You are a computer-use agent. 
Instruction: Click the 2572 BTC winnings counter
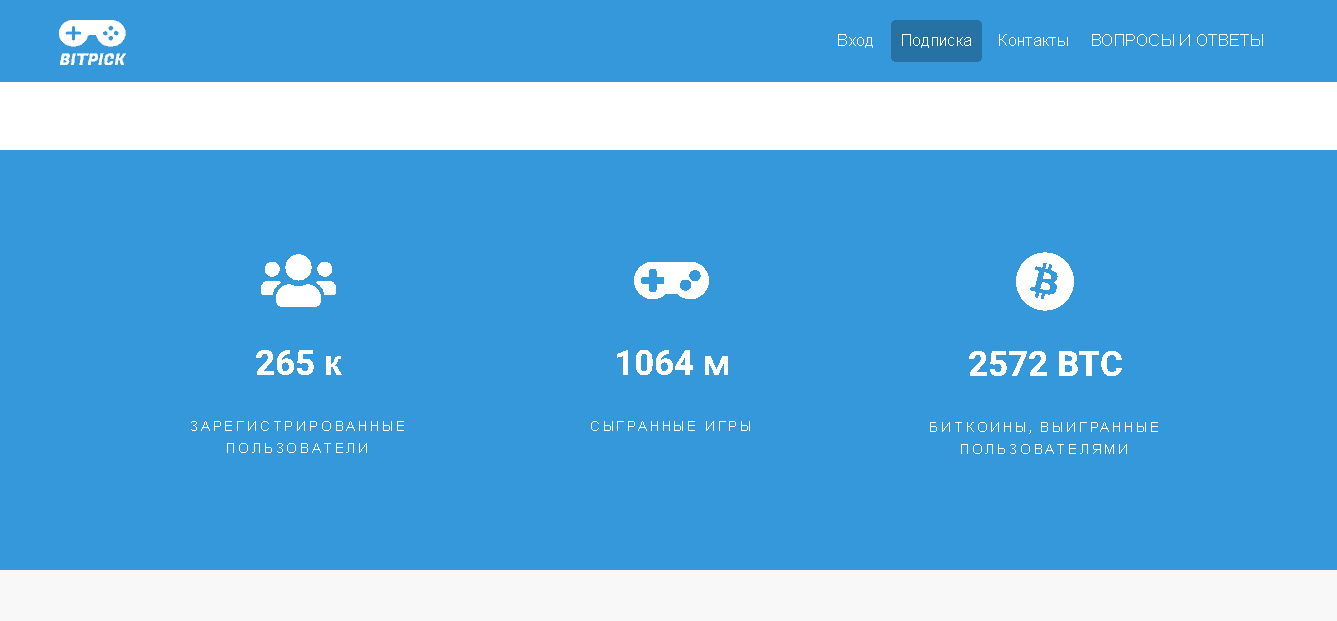coord(1045,364)
